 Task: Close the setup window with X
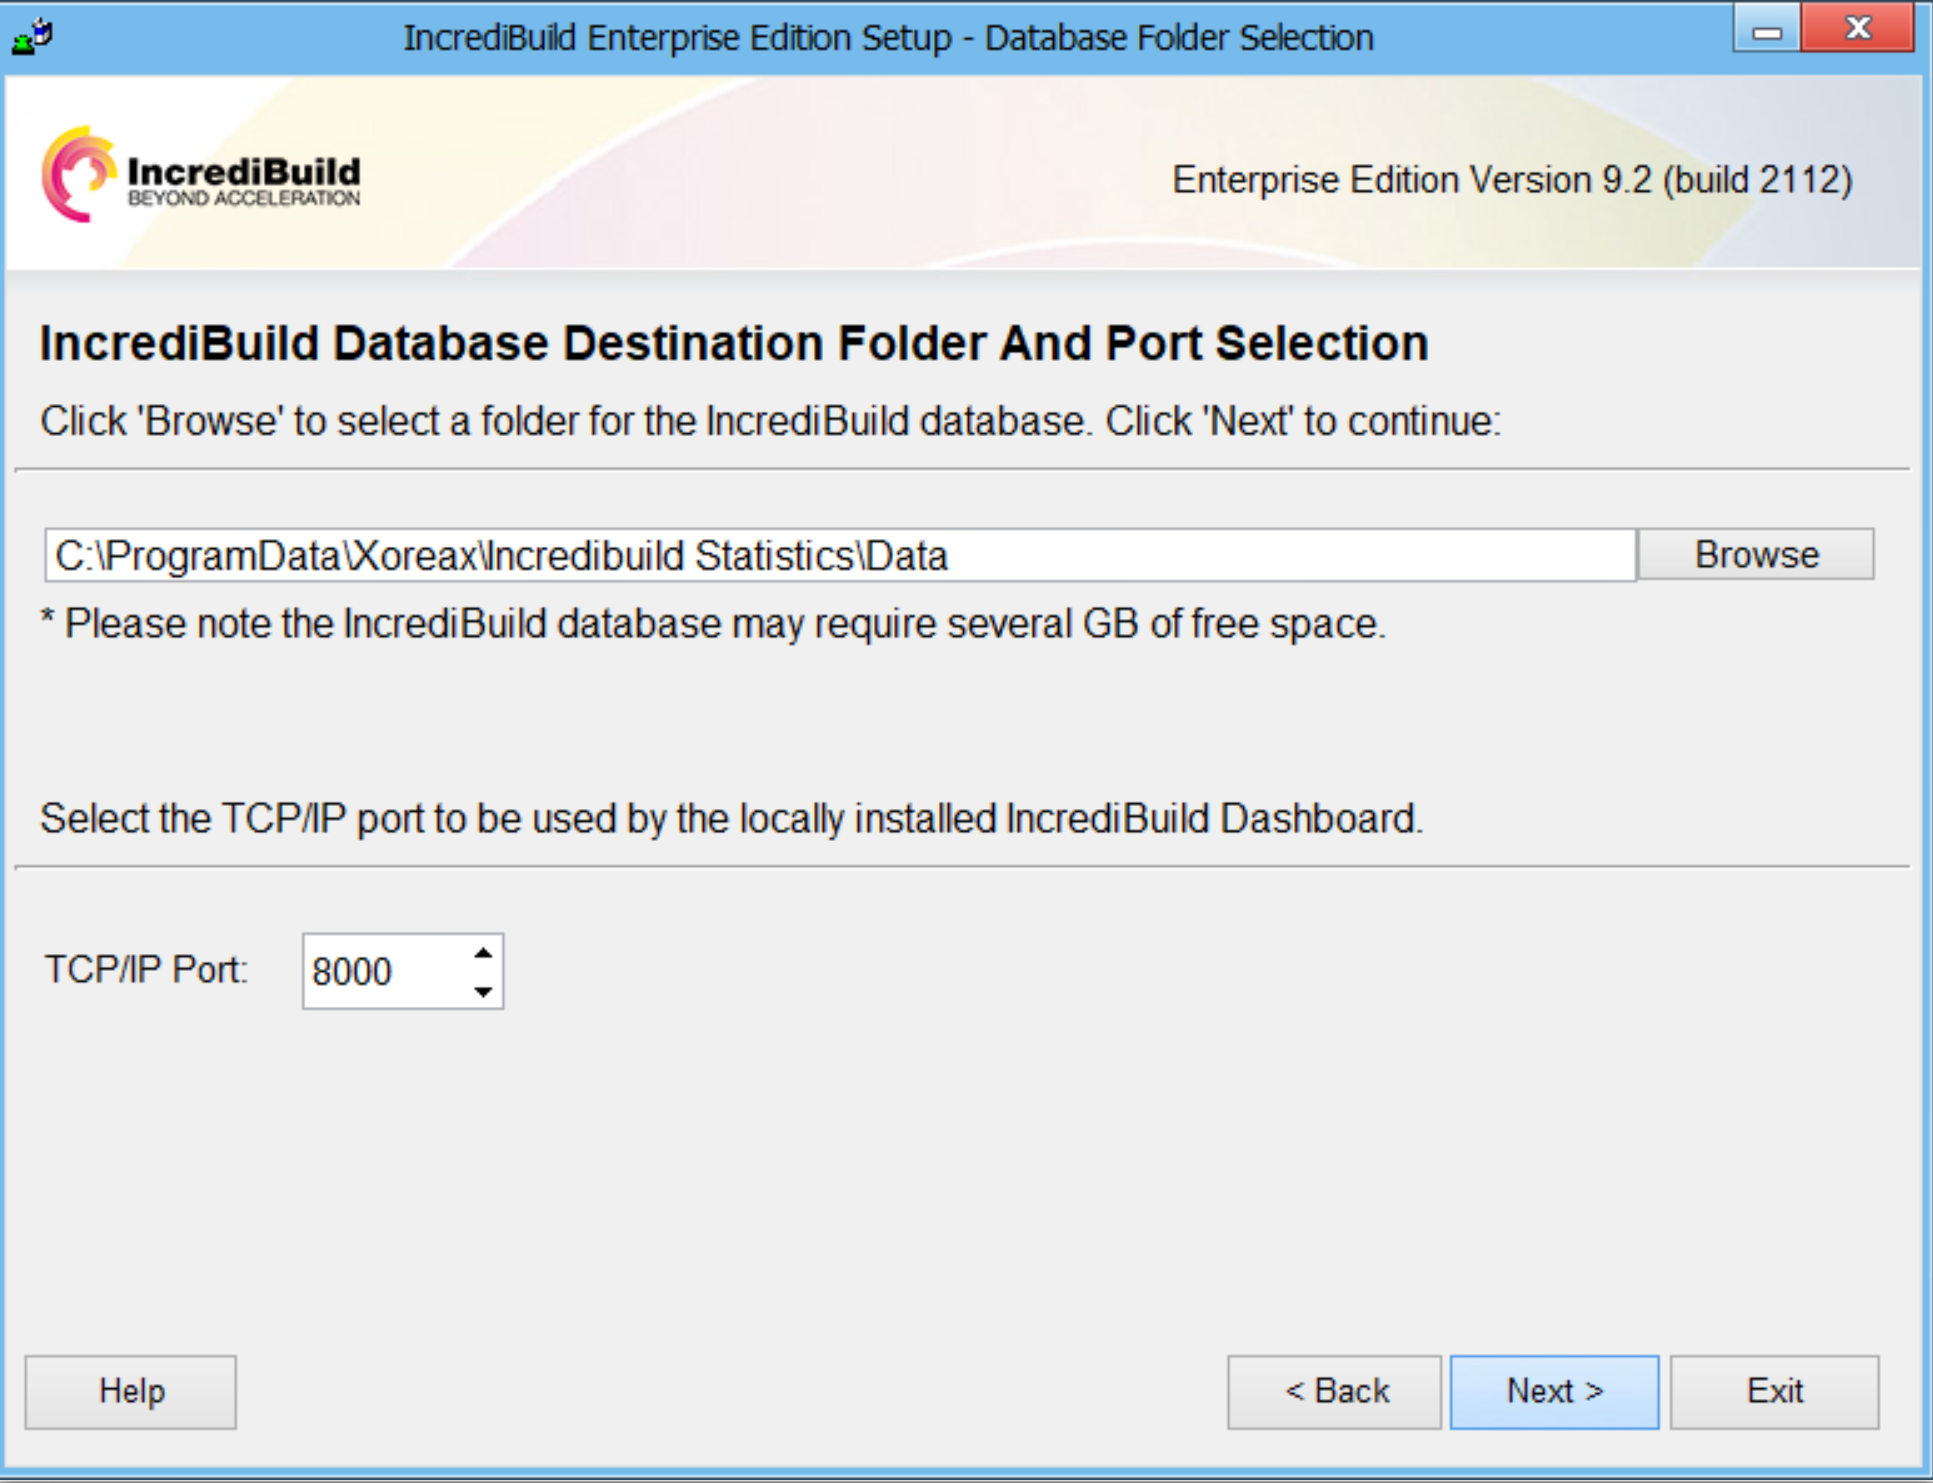coord(1857,28)
